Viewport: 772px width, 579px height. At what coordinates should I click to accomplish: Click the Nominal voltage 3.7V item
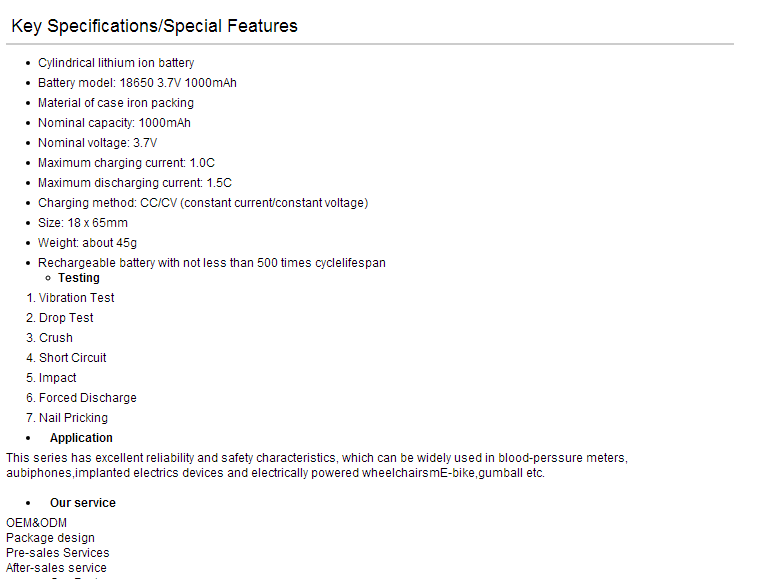click(x=97, y=143)
